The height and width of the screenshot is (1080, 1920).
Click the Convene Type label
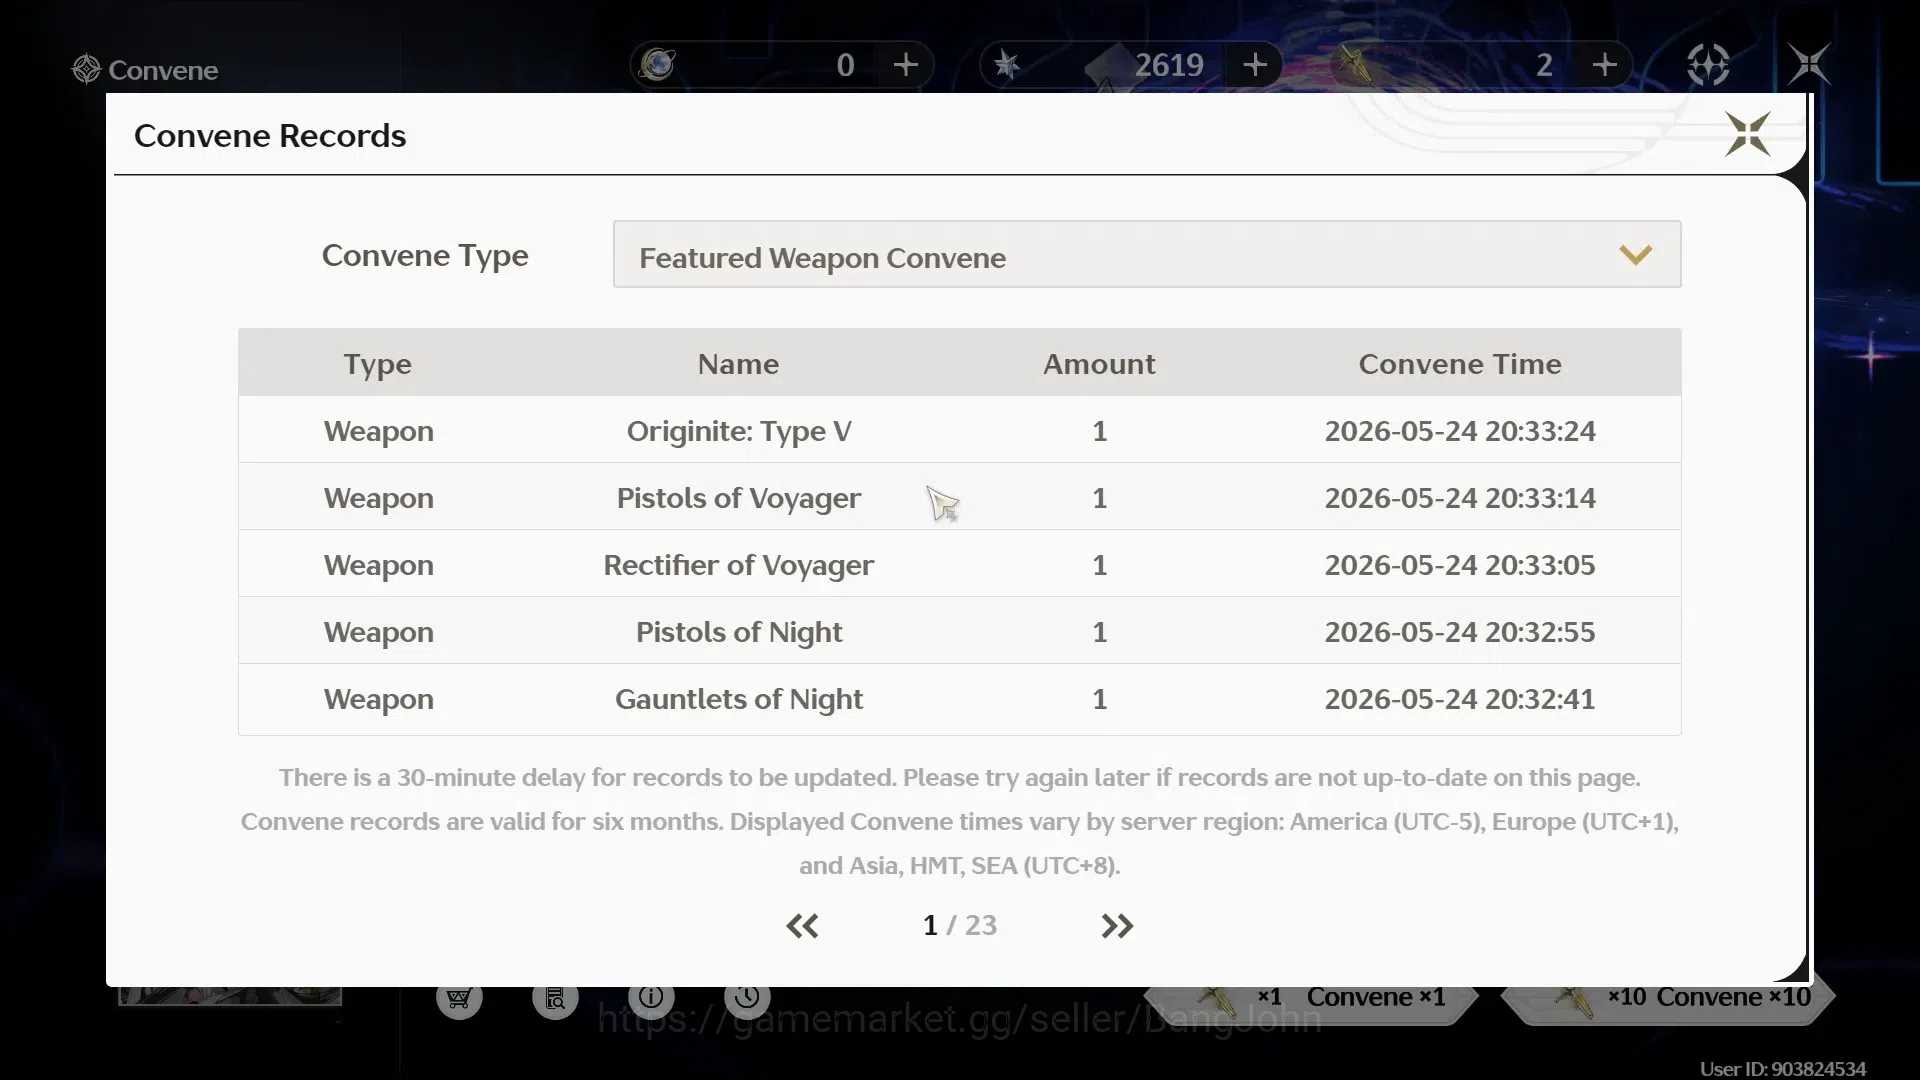(x=425, y=256)
